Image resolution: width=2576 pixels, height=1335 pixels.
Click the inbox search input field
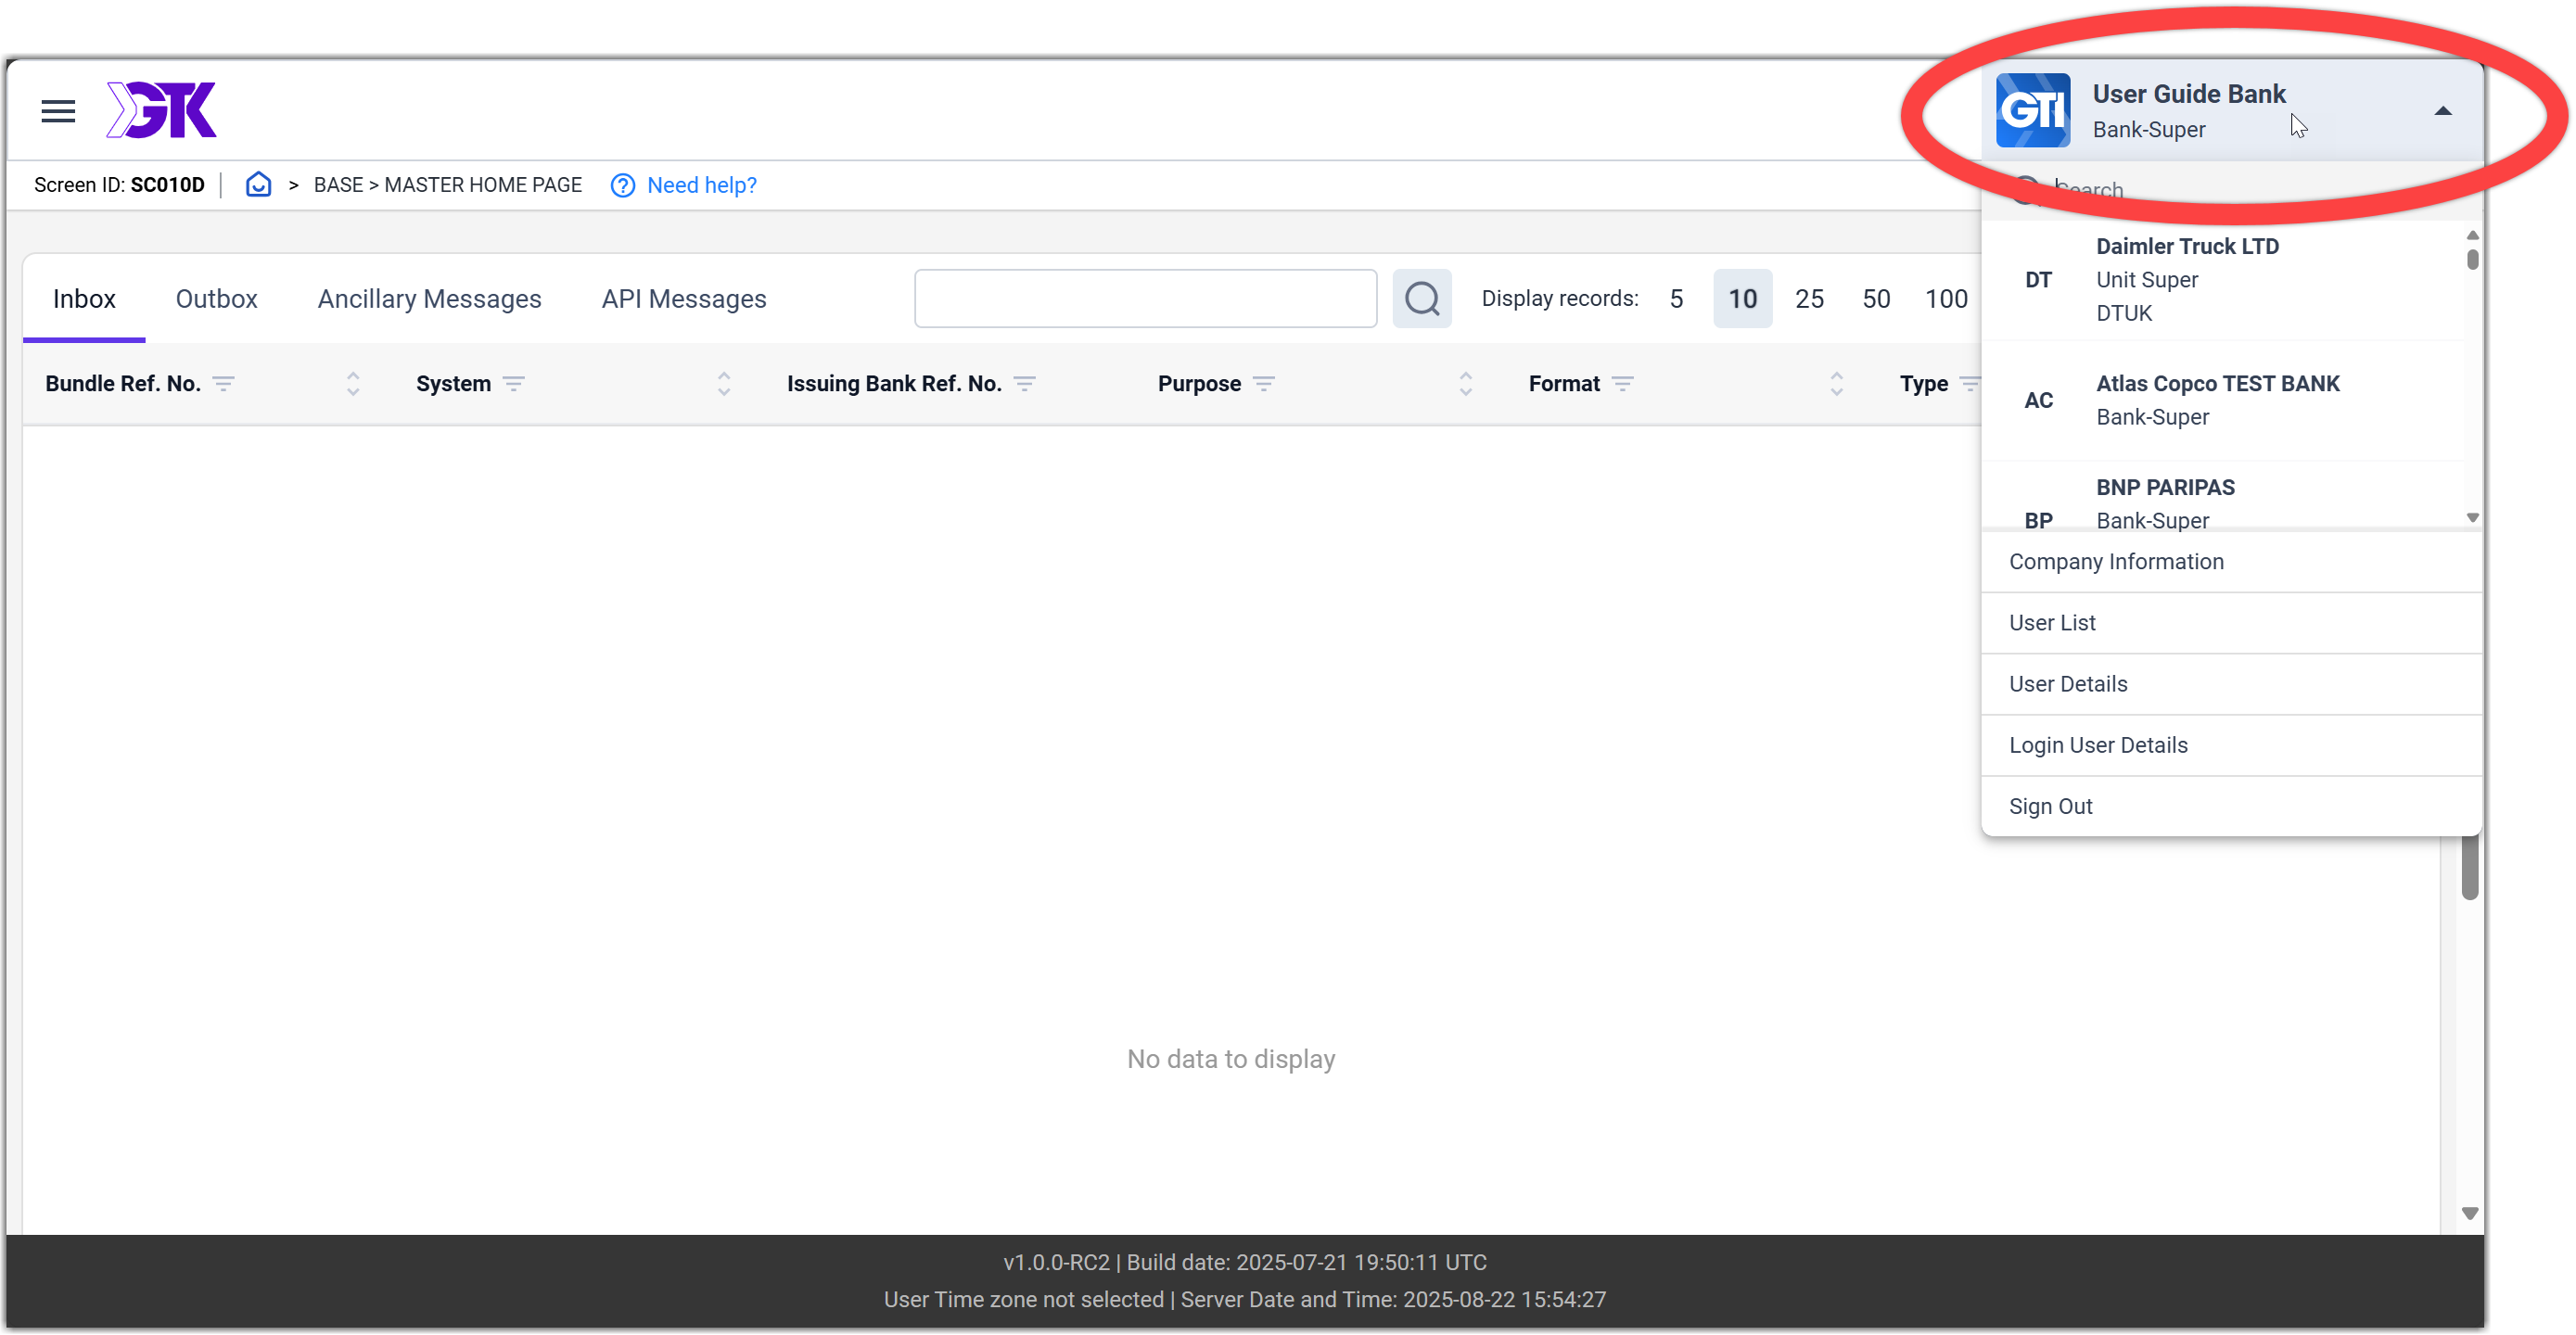click(1145, 299)
